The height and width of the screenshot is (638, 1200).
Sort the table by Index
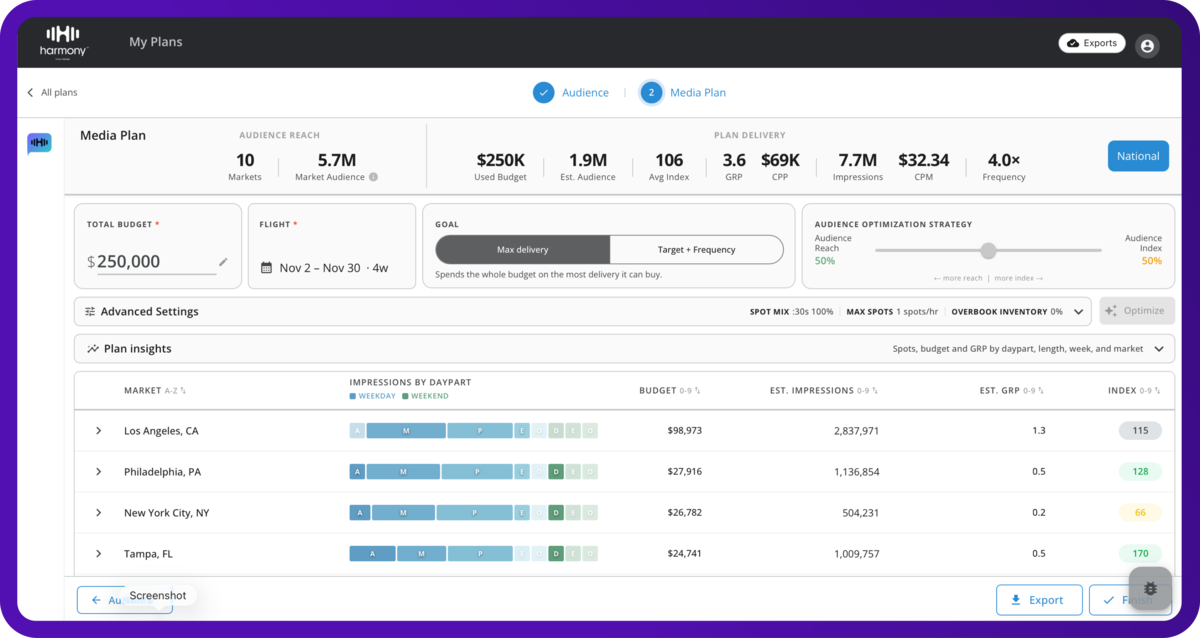1135,390
